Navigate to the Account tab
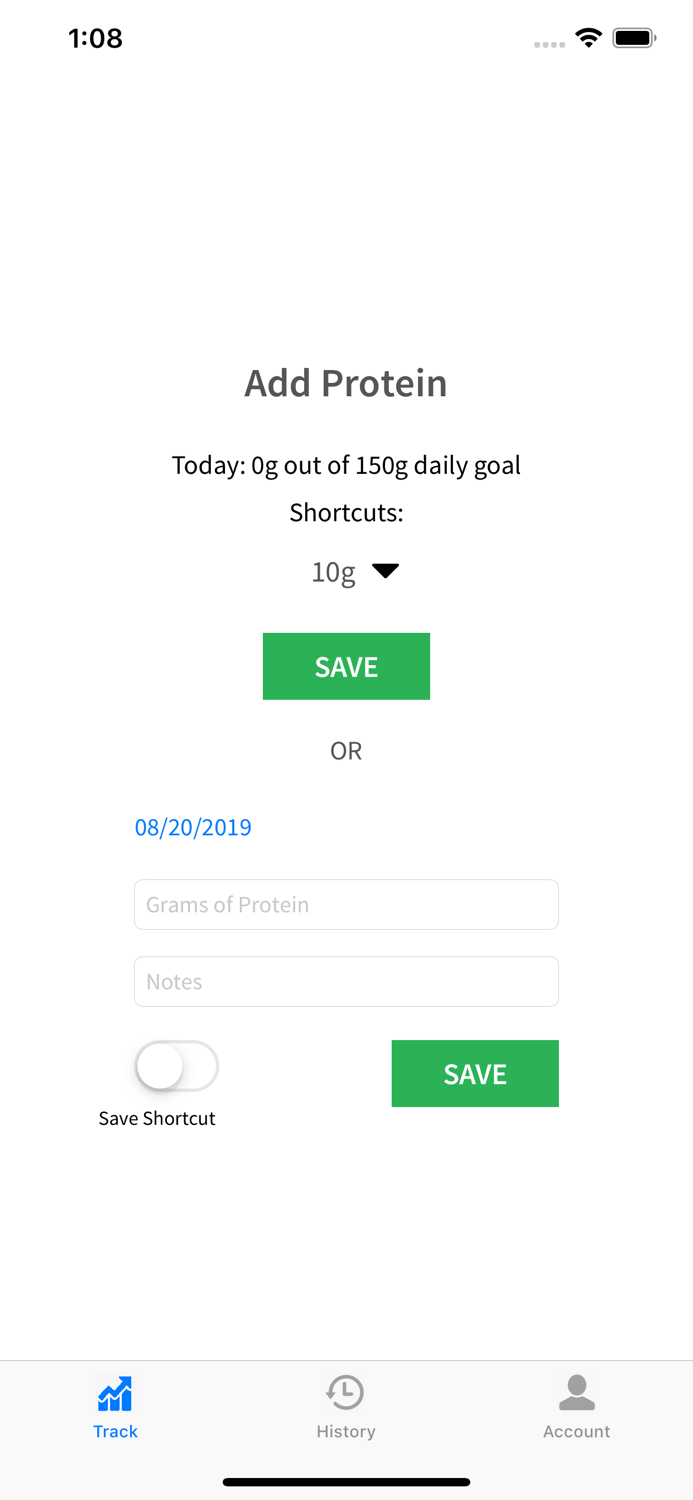693x1500 pixels. [x=577, y=1405]
